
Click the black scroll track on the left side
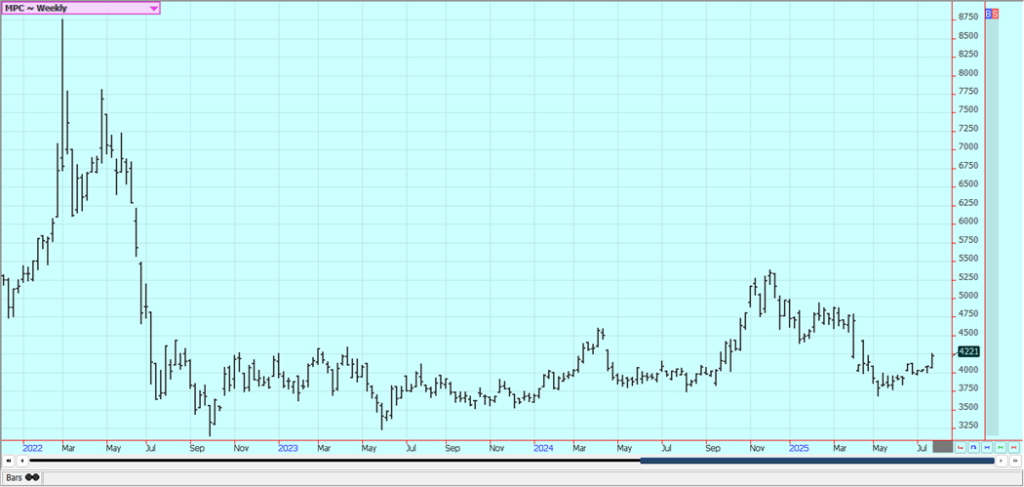point(334,461)
